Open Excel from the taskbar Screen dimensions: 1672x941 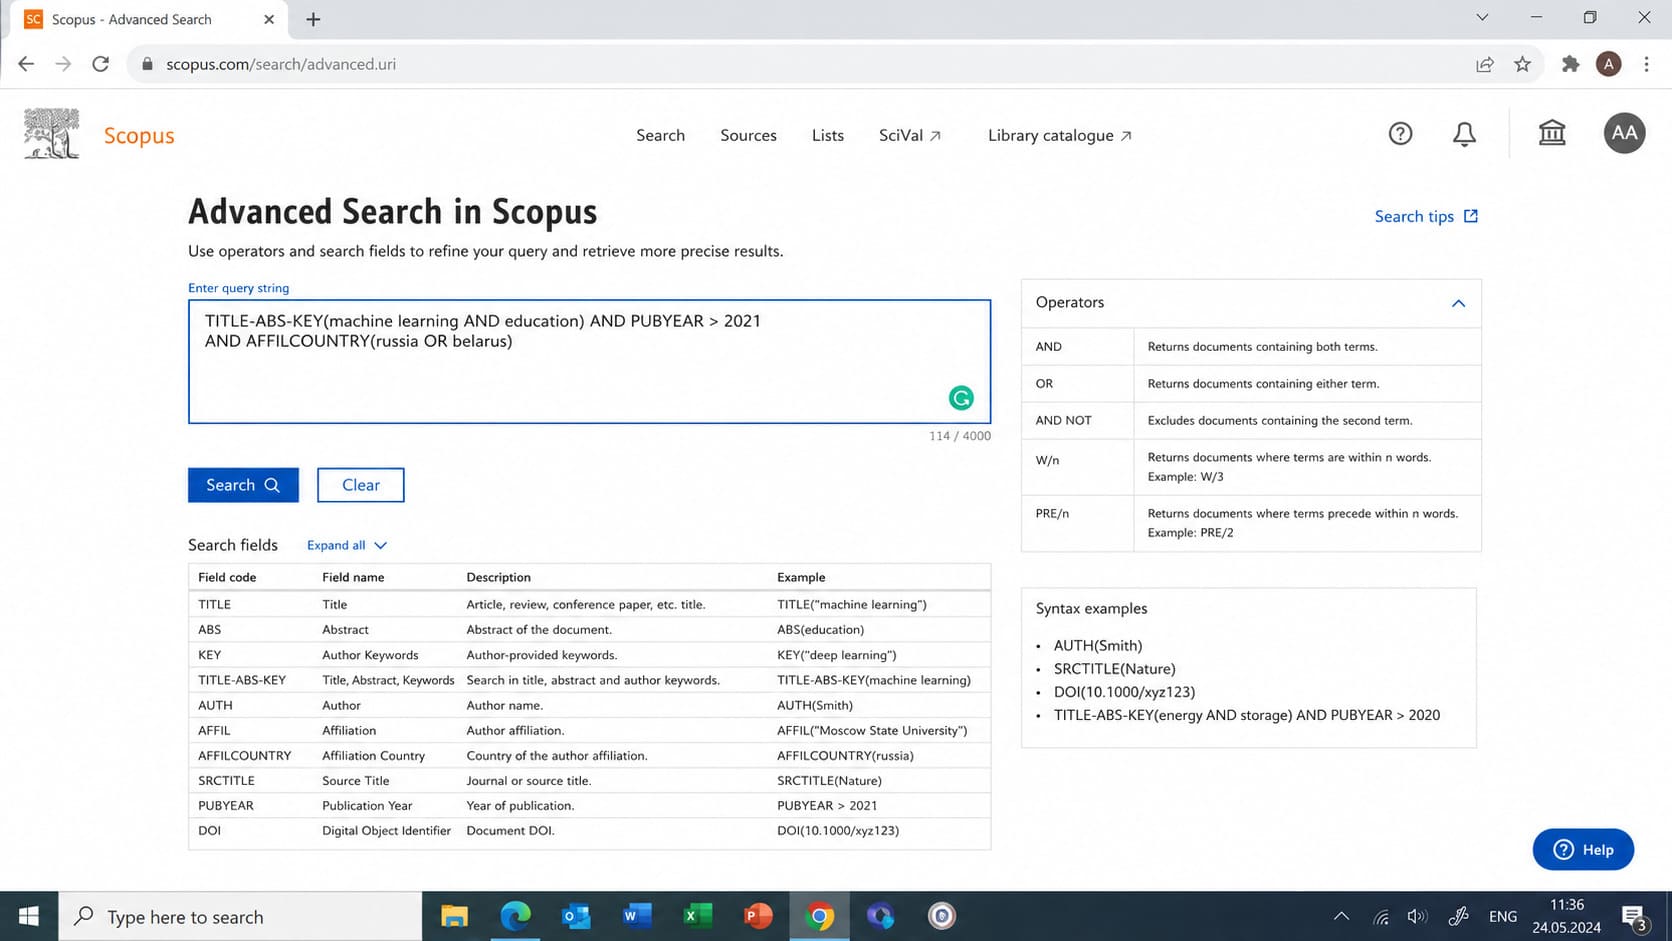(698, 916)
